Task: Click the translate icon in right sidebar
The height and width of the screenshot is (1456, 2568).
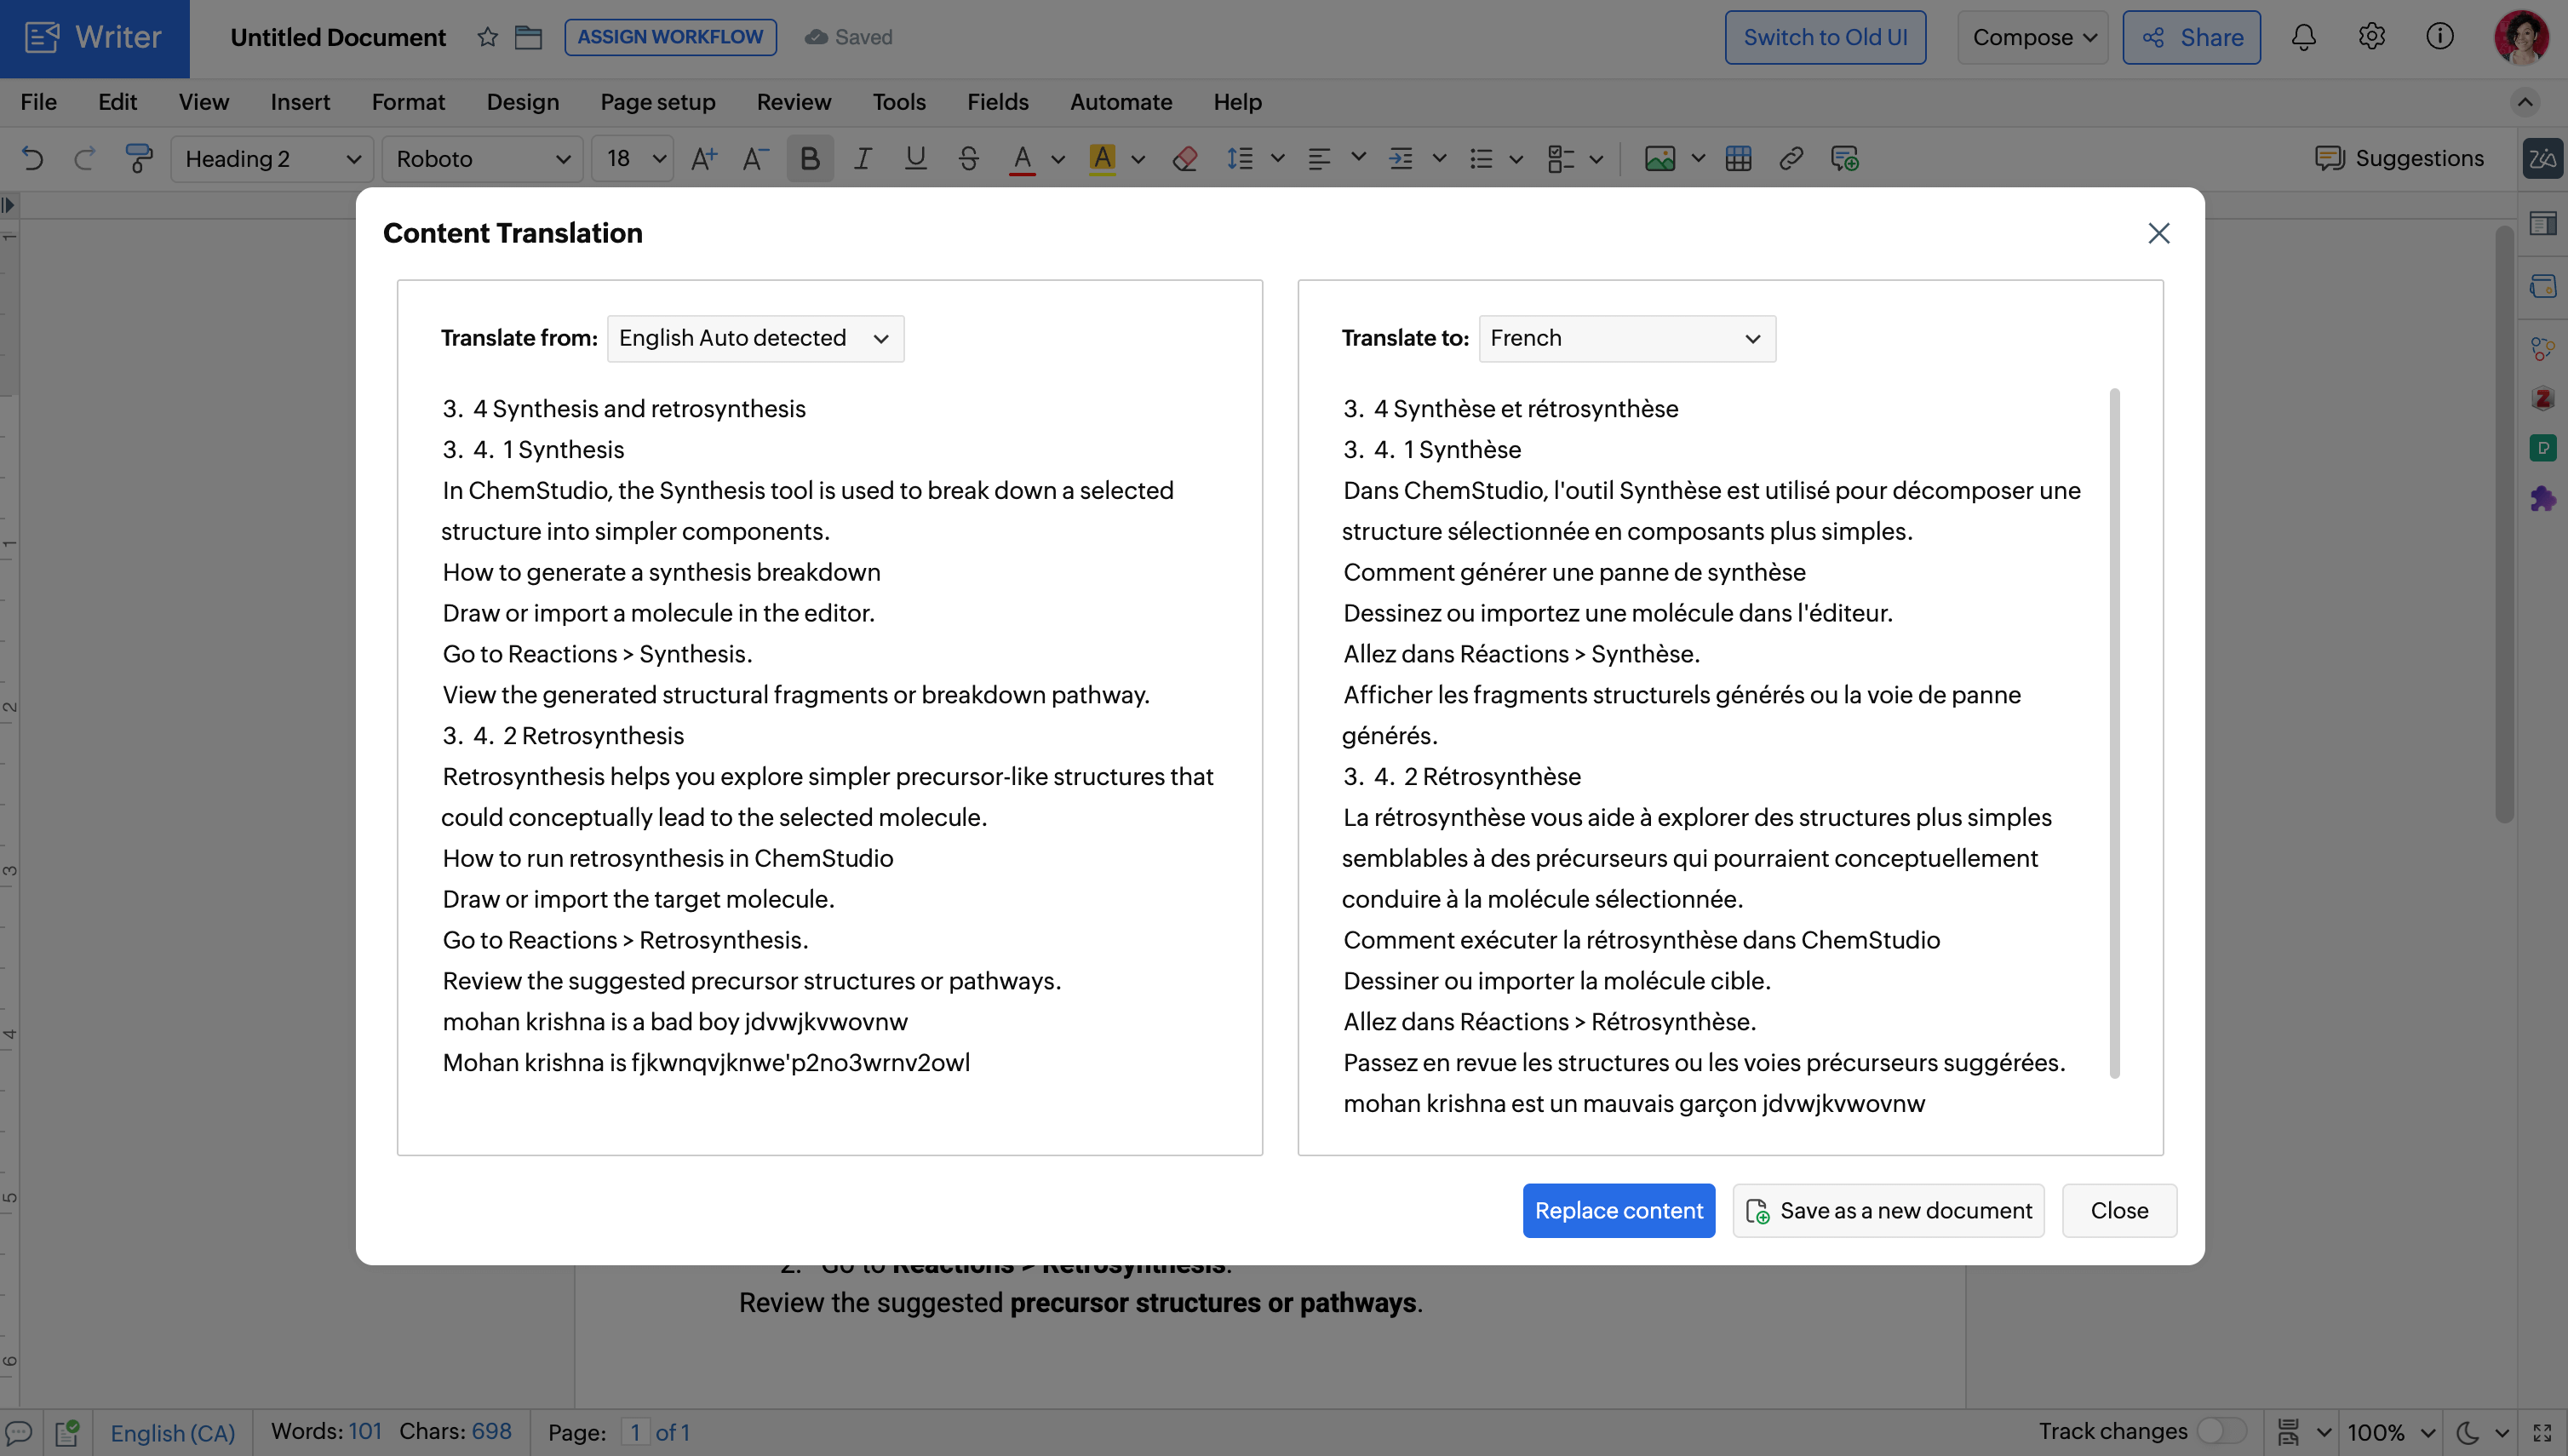Action: (x=2542, y=159)
